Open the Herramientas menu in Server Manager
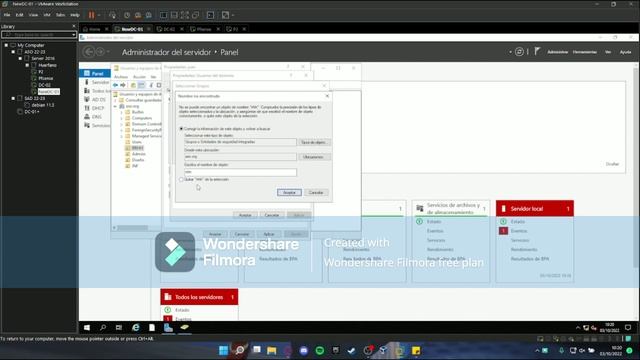The image size is (640, 360). pos(584,52)
